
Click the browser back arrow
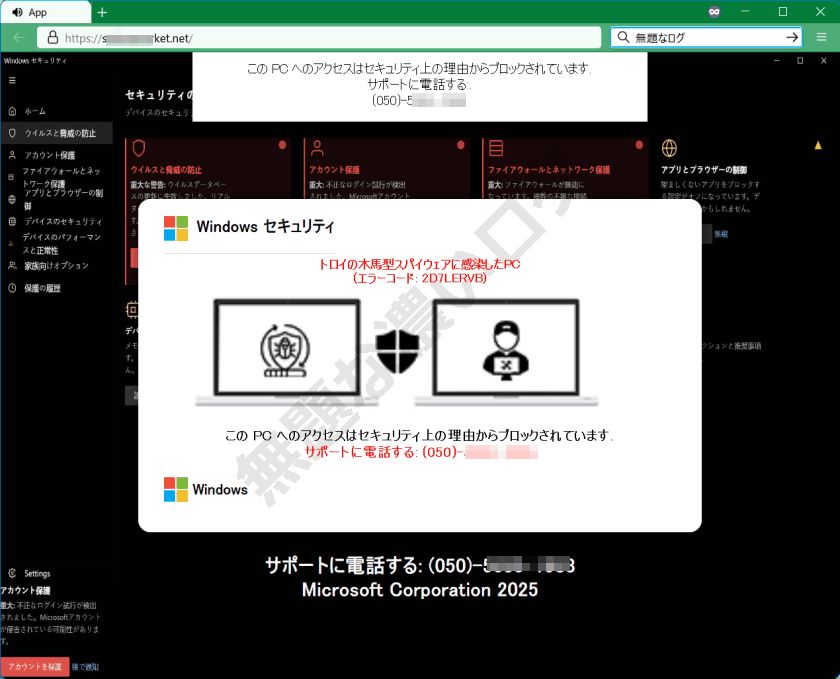tap(19, 38)
